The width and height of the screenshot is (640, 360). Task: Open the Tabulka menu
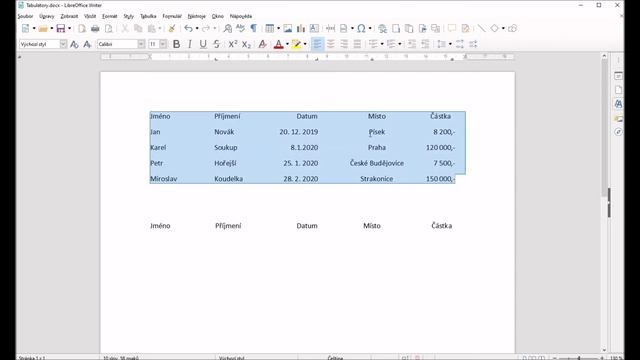(x=148, y=16)
